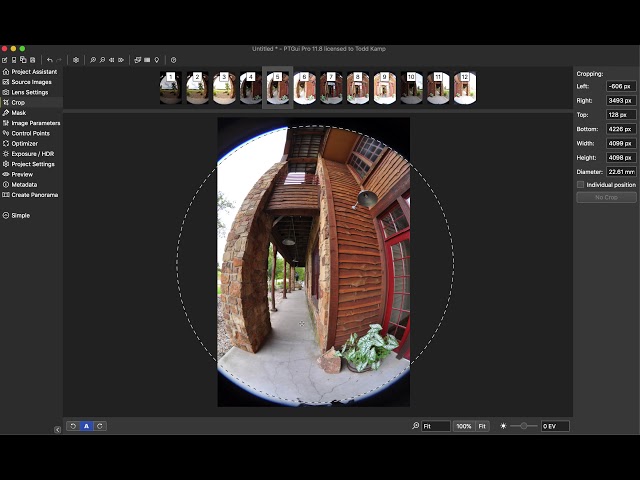640x480 pixels.
Task: Open Source Images in the sidebar
Action: [31, 82]
